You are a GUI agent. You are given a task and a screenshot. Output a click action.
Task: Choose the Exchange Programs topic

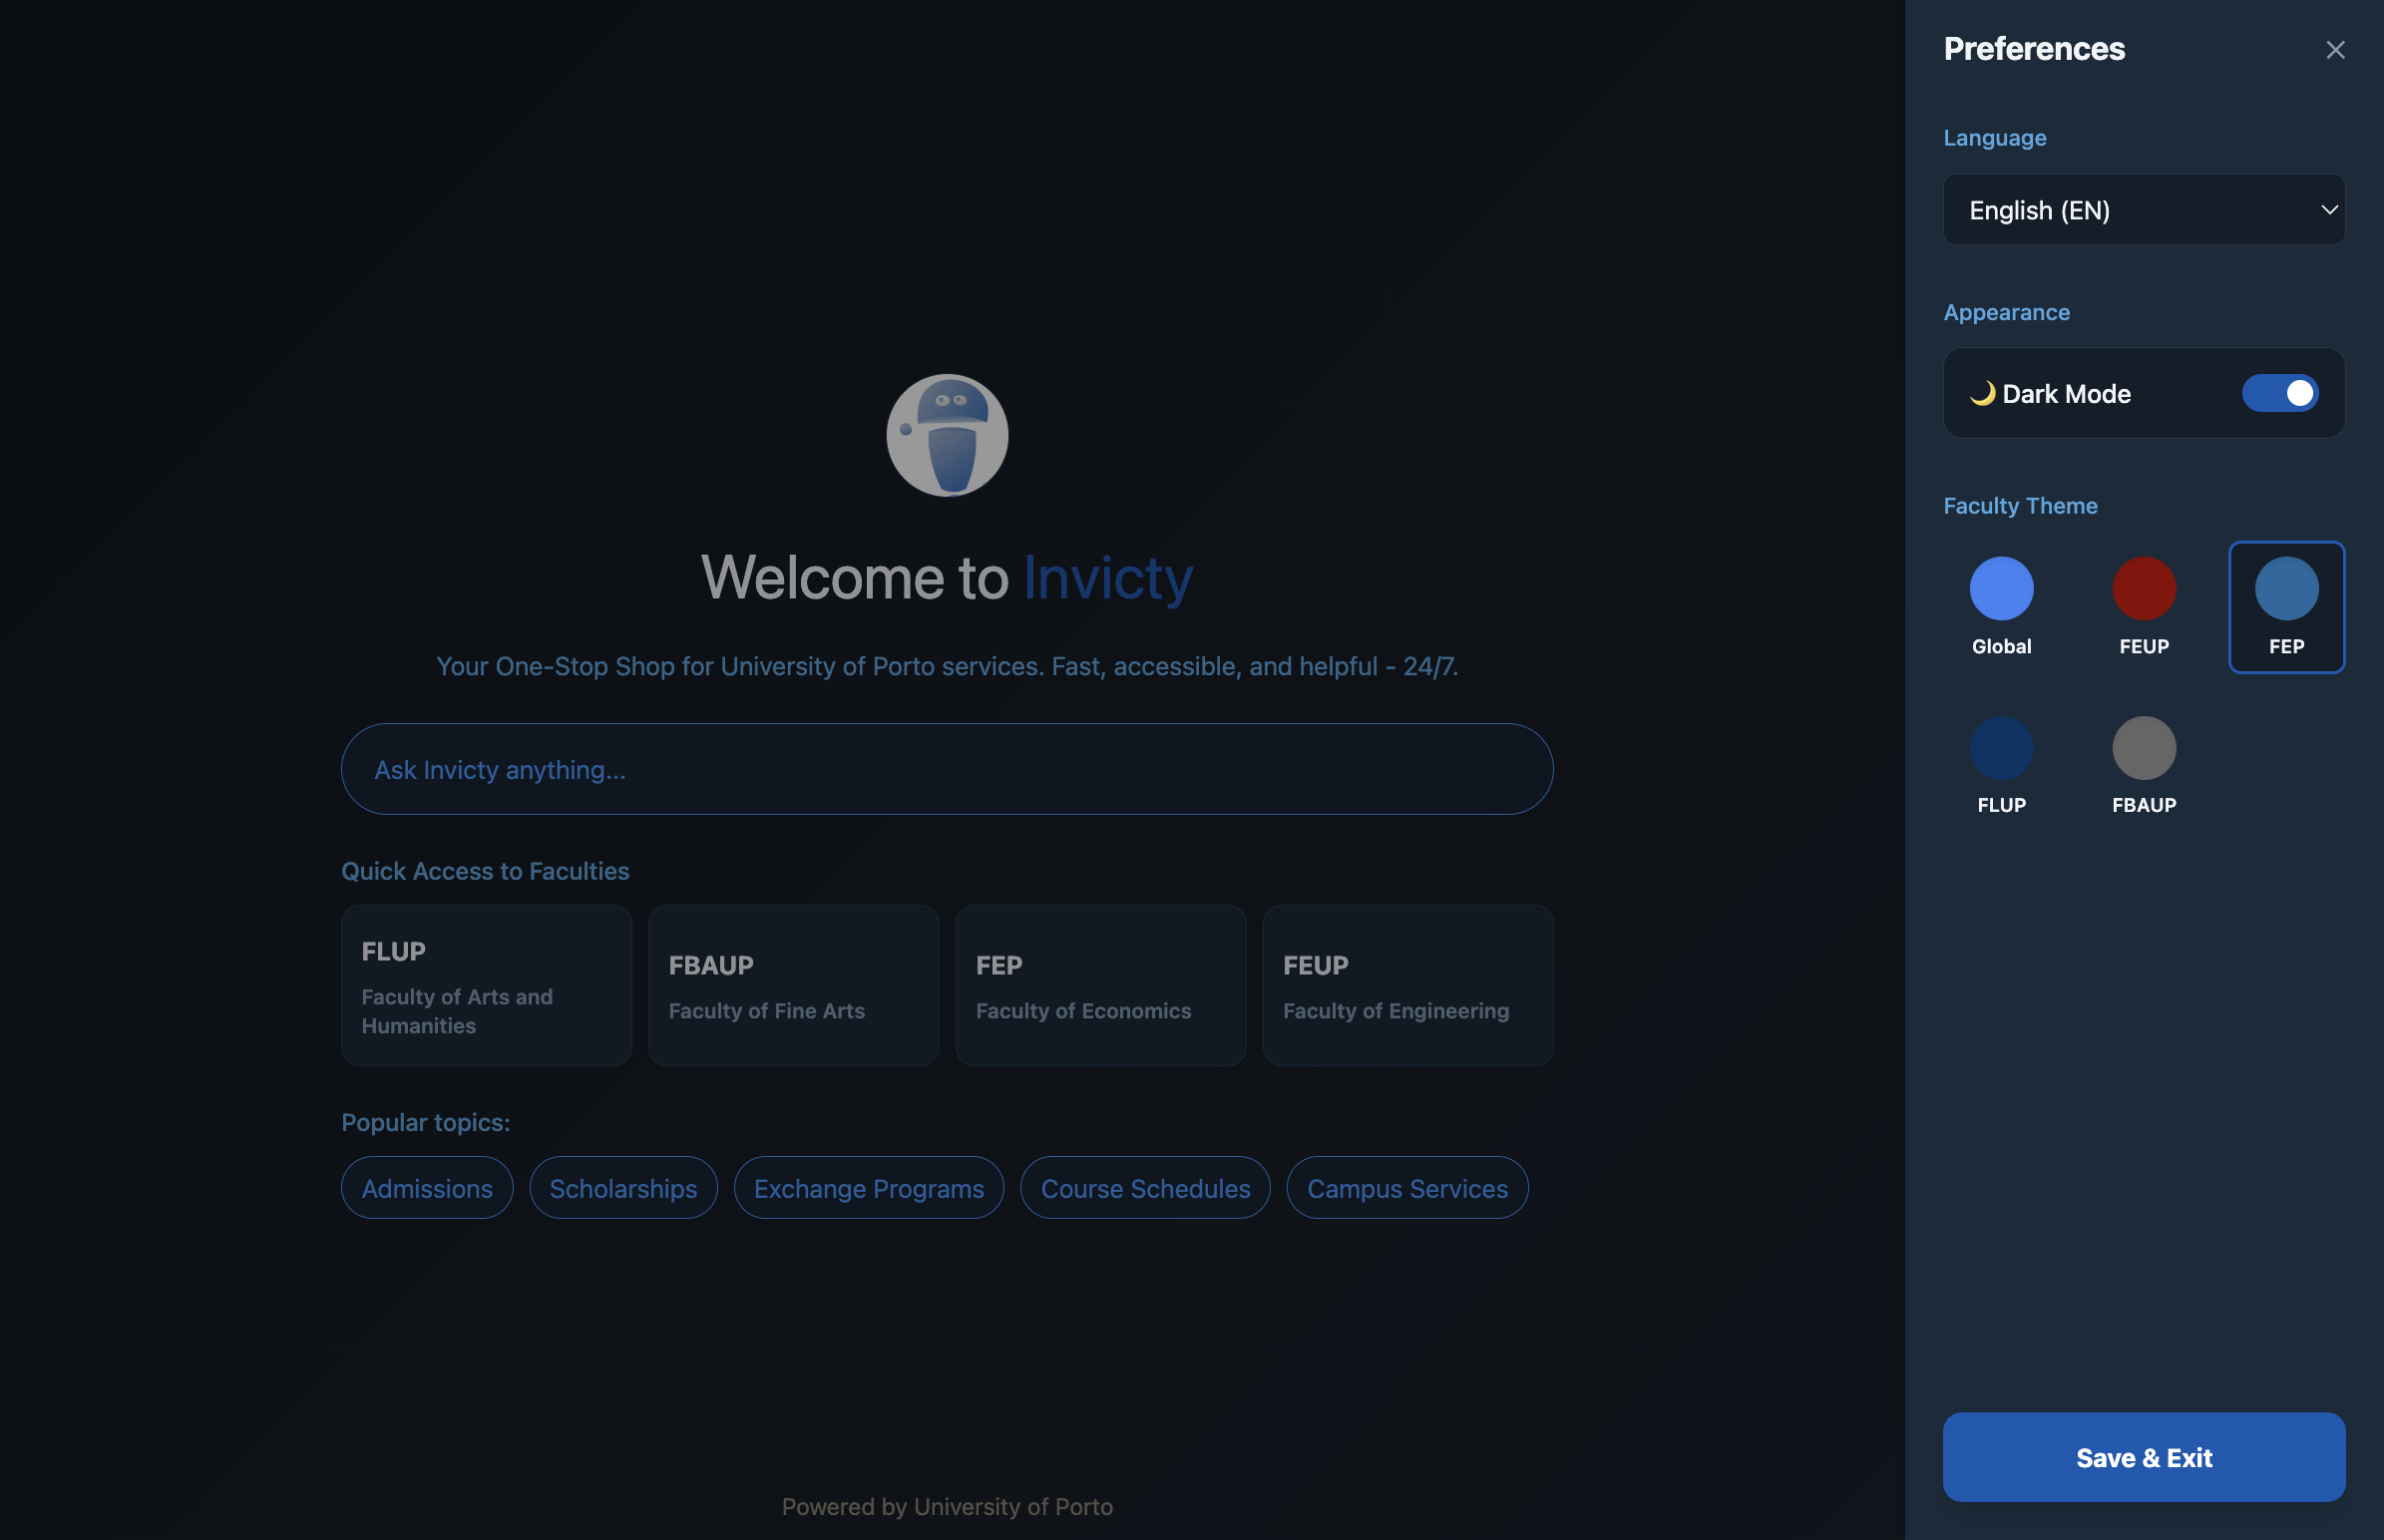click(868, 1188)
